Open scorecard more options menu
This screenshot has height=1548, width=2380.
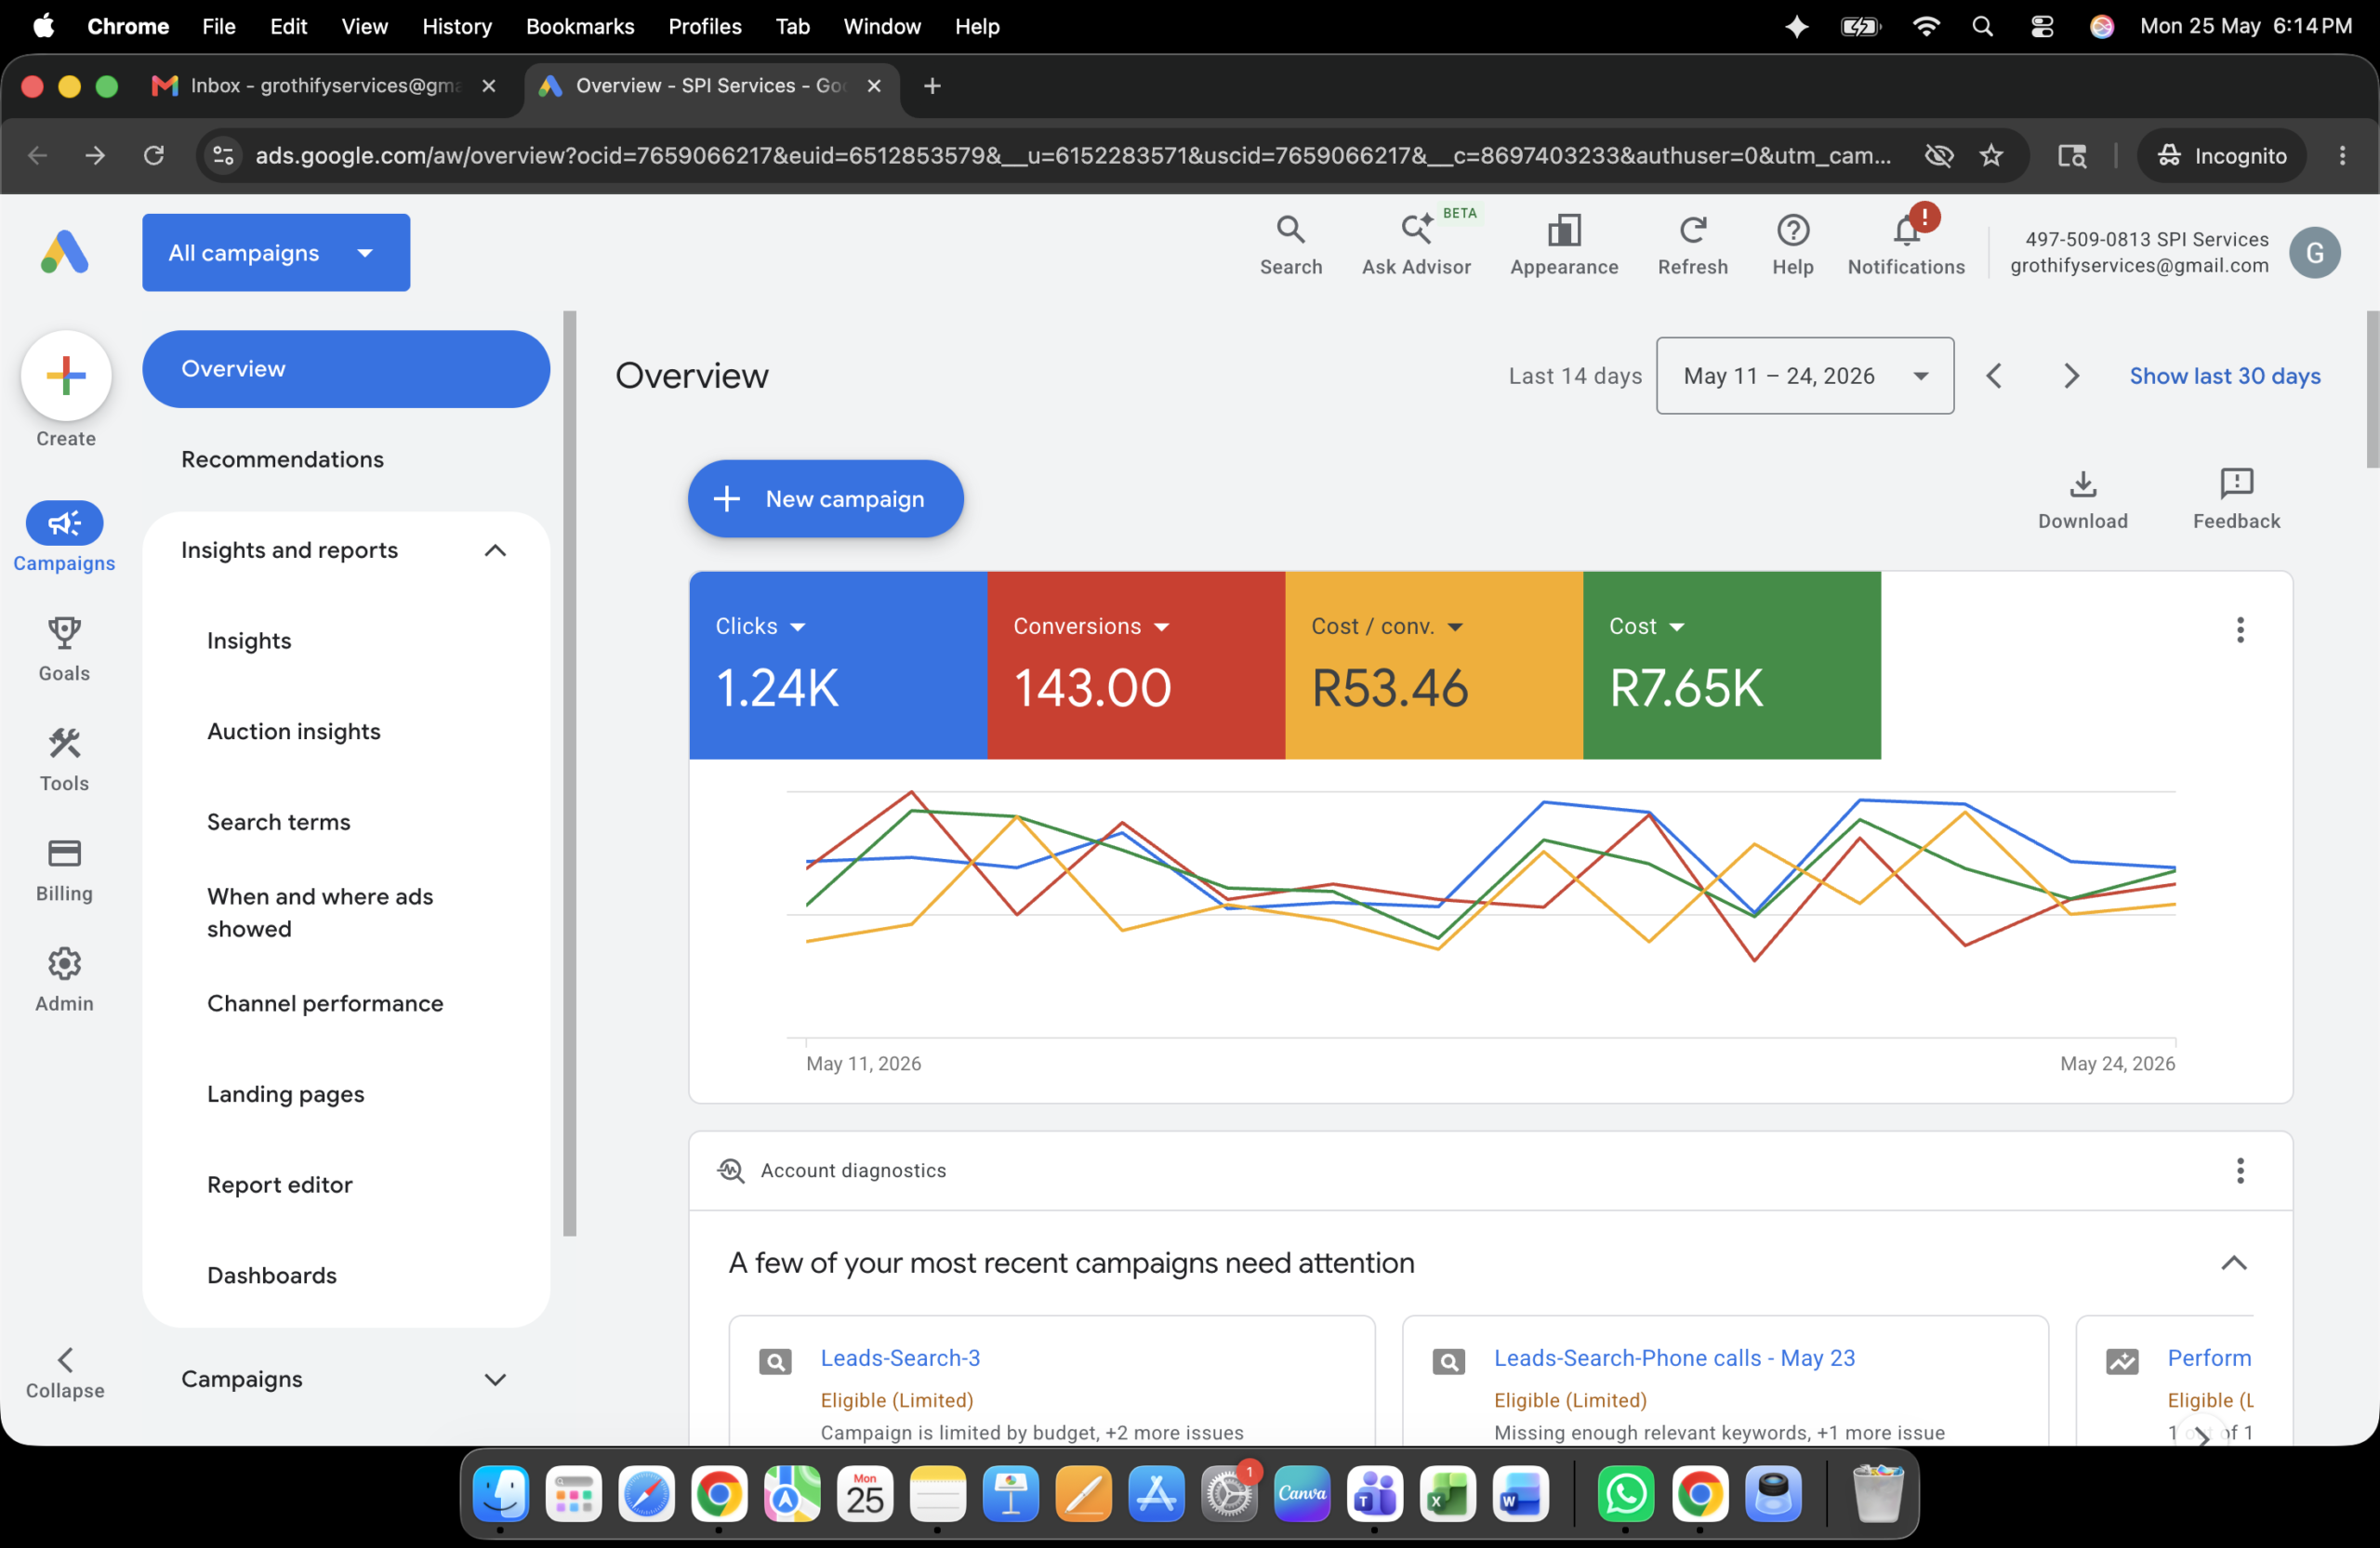pyautogui.click(x=2239, y=630)
